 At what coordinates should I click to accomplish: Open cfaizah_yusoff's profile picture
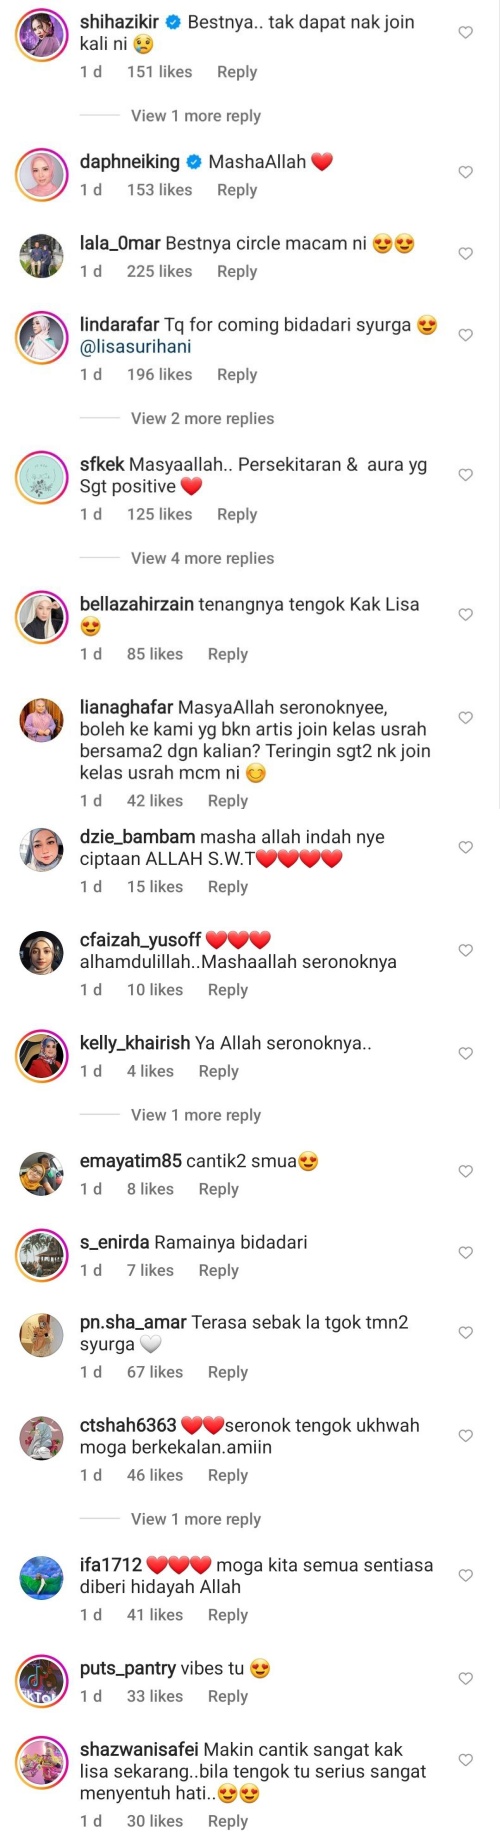point(41,953)
